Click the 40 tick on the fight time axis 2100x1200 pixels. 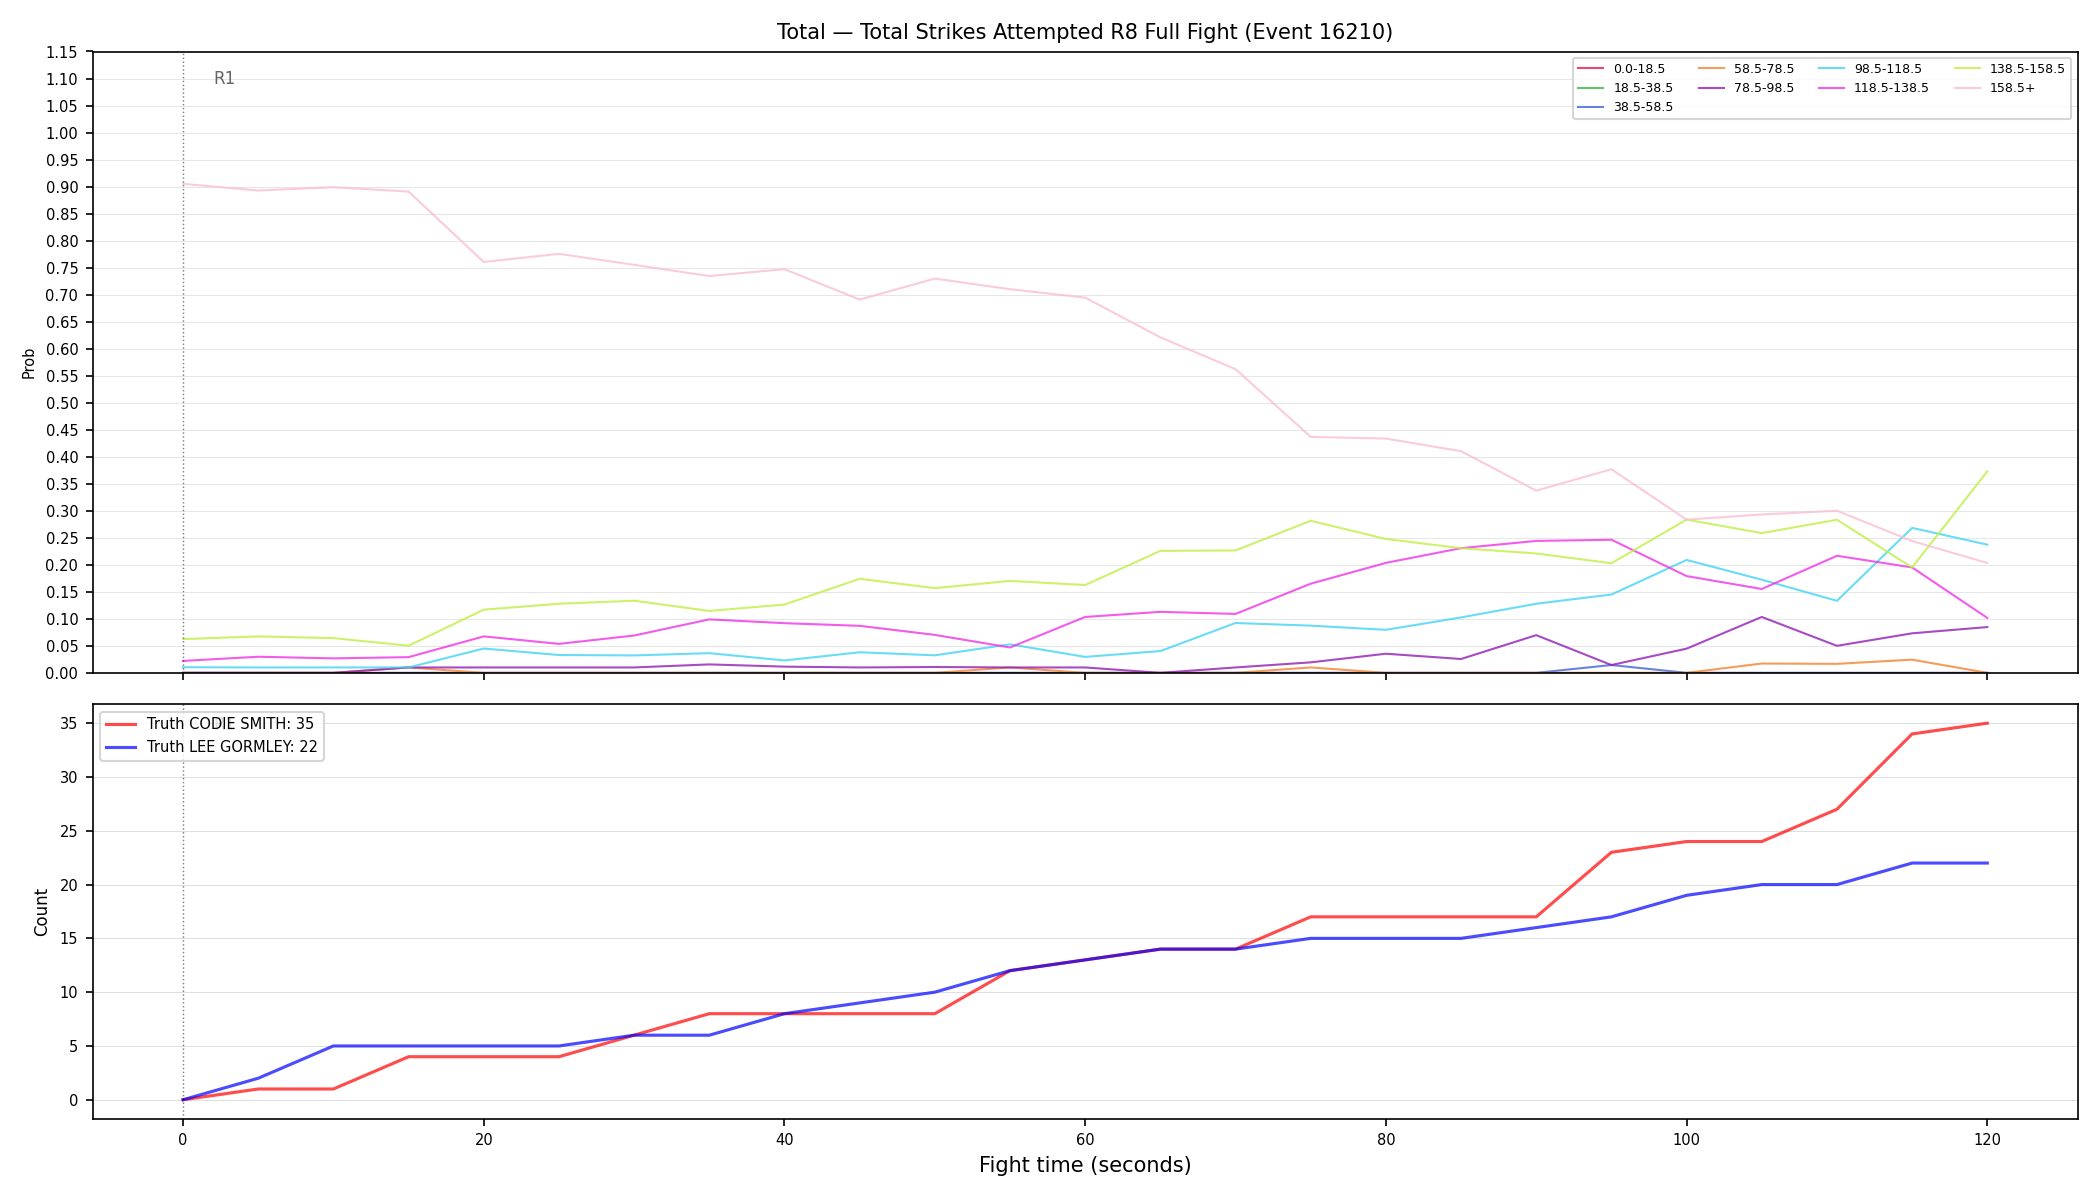coord(784,1138)
